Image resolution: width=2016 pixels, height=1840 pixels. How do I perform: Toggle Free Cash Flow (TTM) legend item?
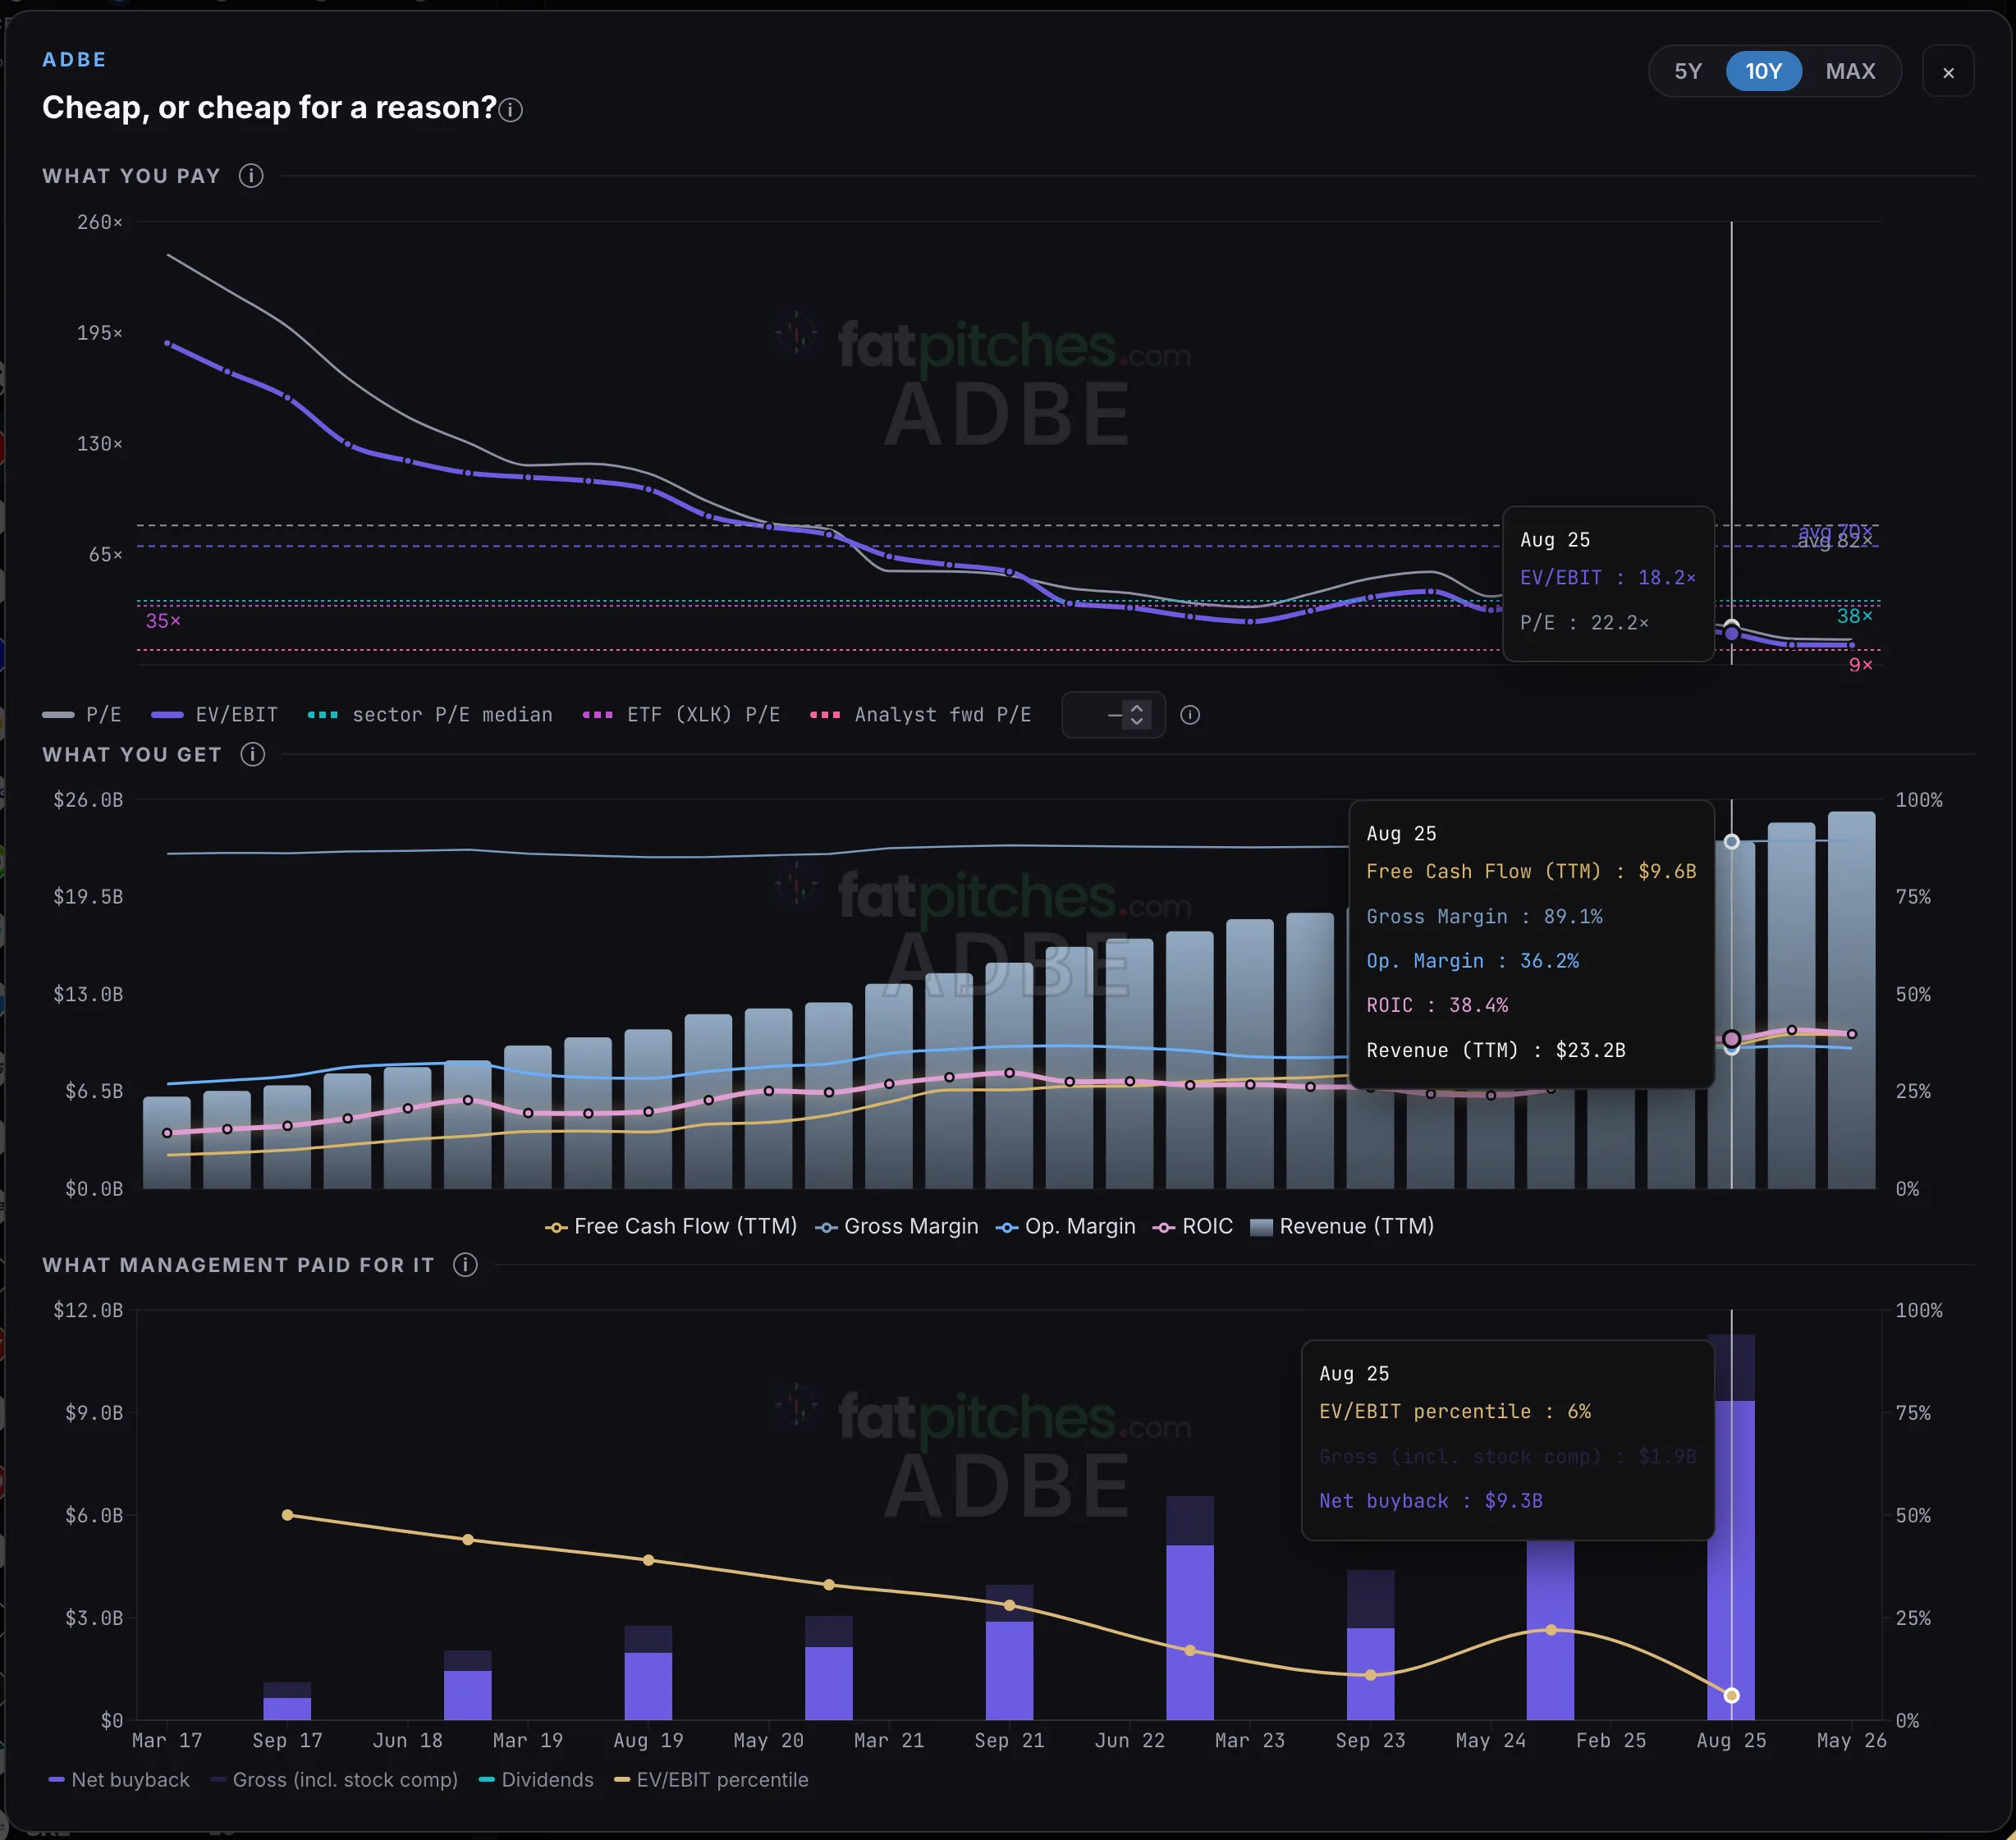coord(671,1226)
